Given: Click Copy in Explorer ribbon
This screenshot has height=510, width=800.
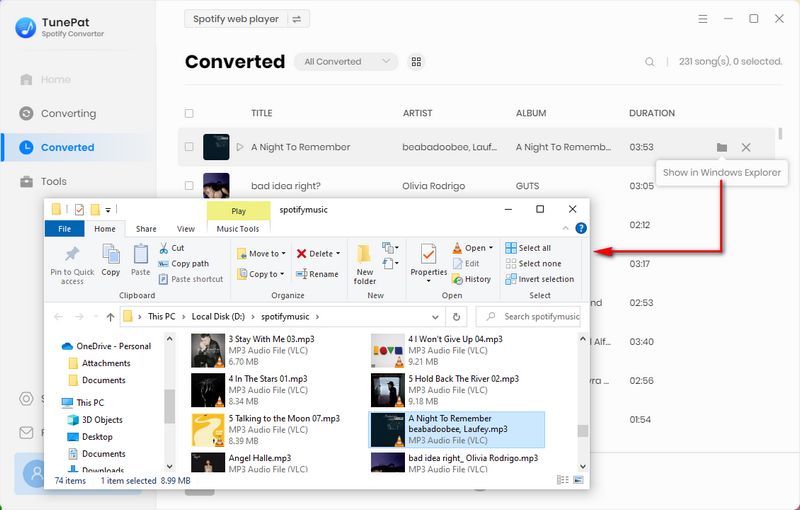Looking at the screenshot, I should [x=111, y=261].
